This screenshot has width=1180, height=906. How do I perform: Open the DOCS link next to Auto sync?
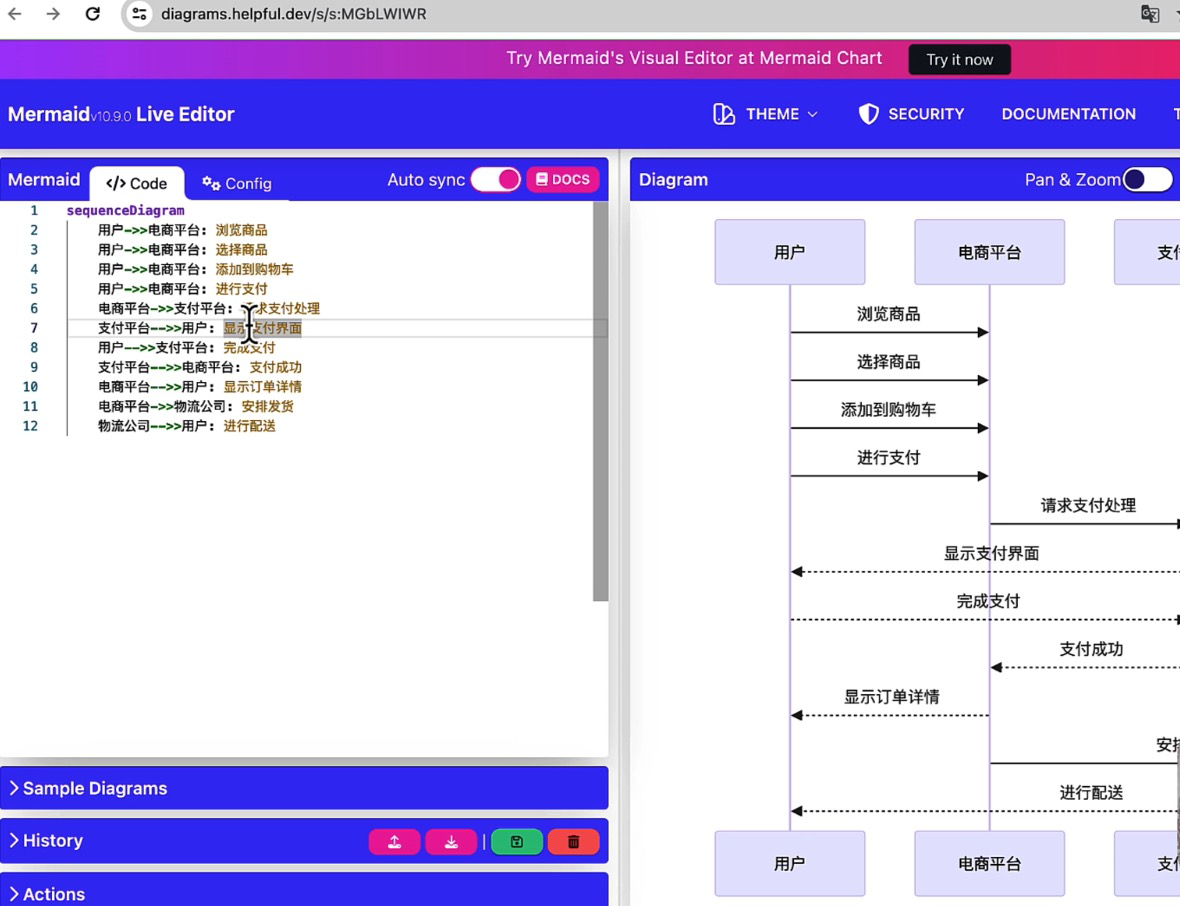click(562, 179)
